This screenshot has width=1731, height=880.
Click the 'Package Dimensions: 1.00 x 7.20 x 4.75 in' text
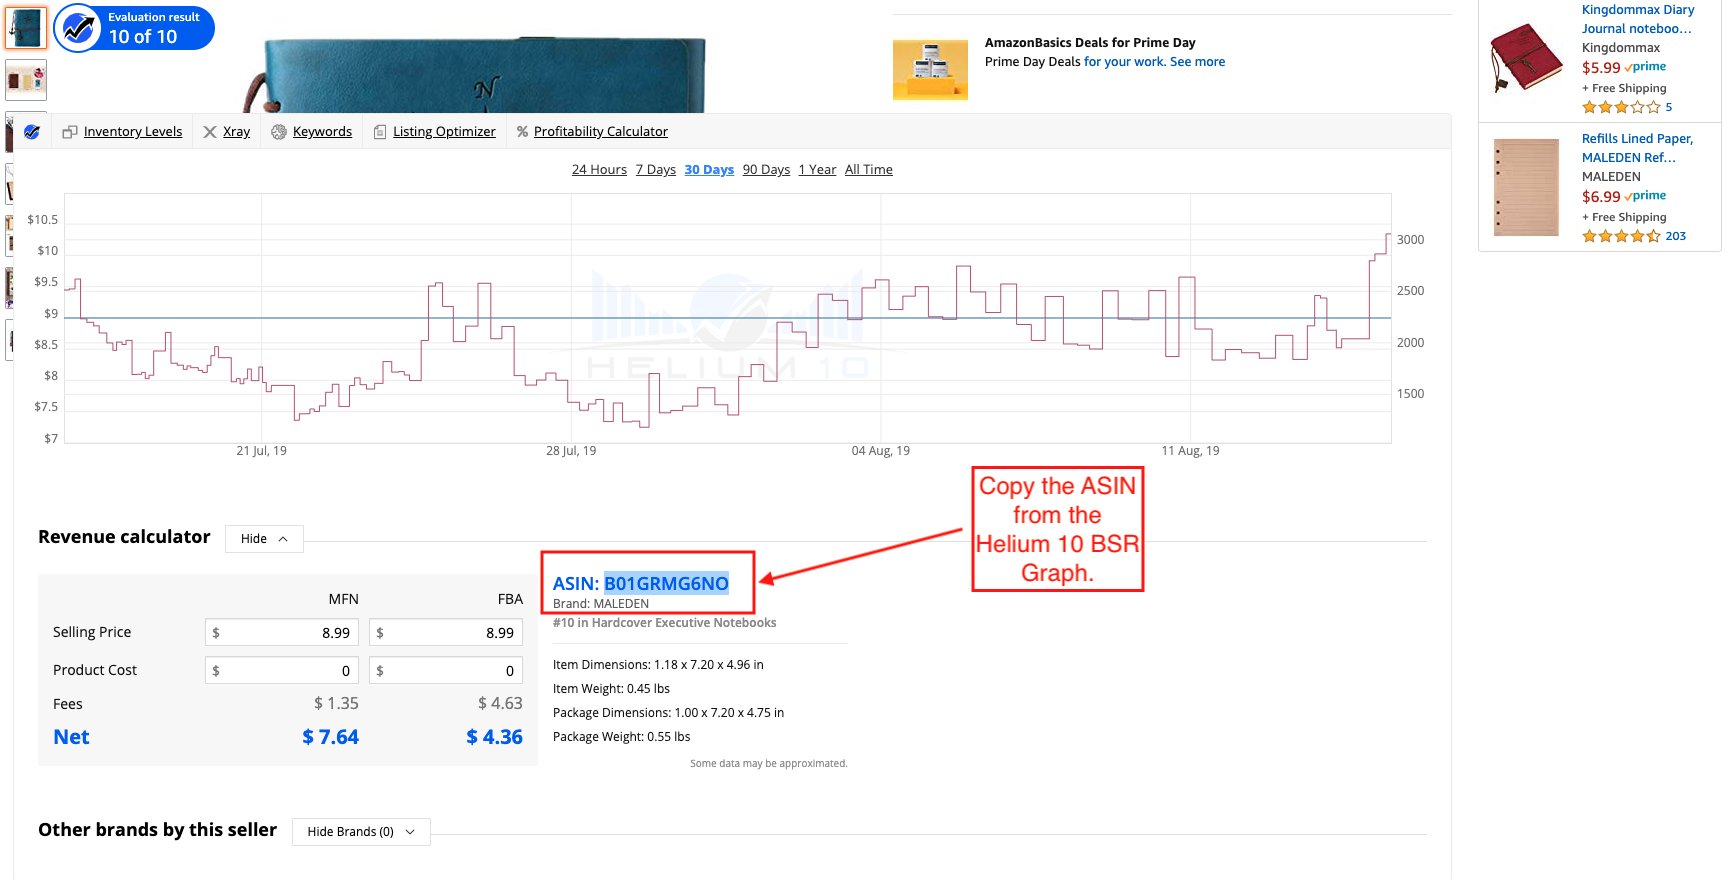click(669, 713)
